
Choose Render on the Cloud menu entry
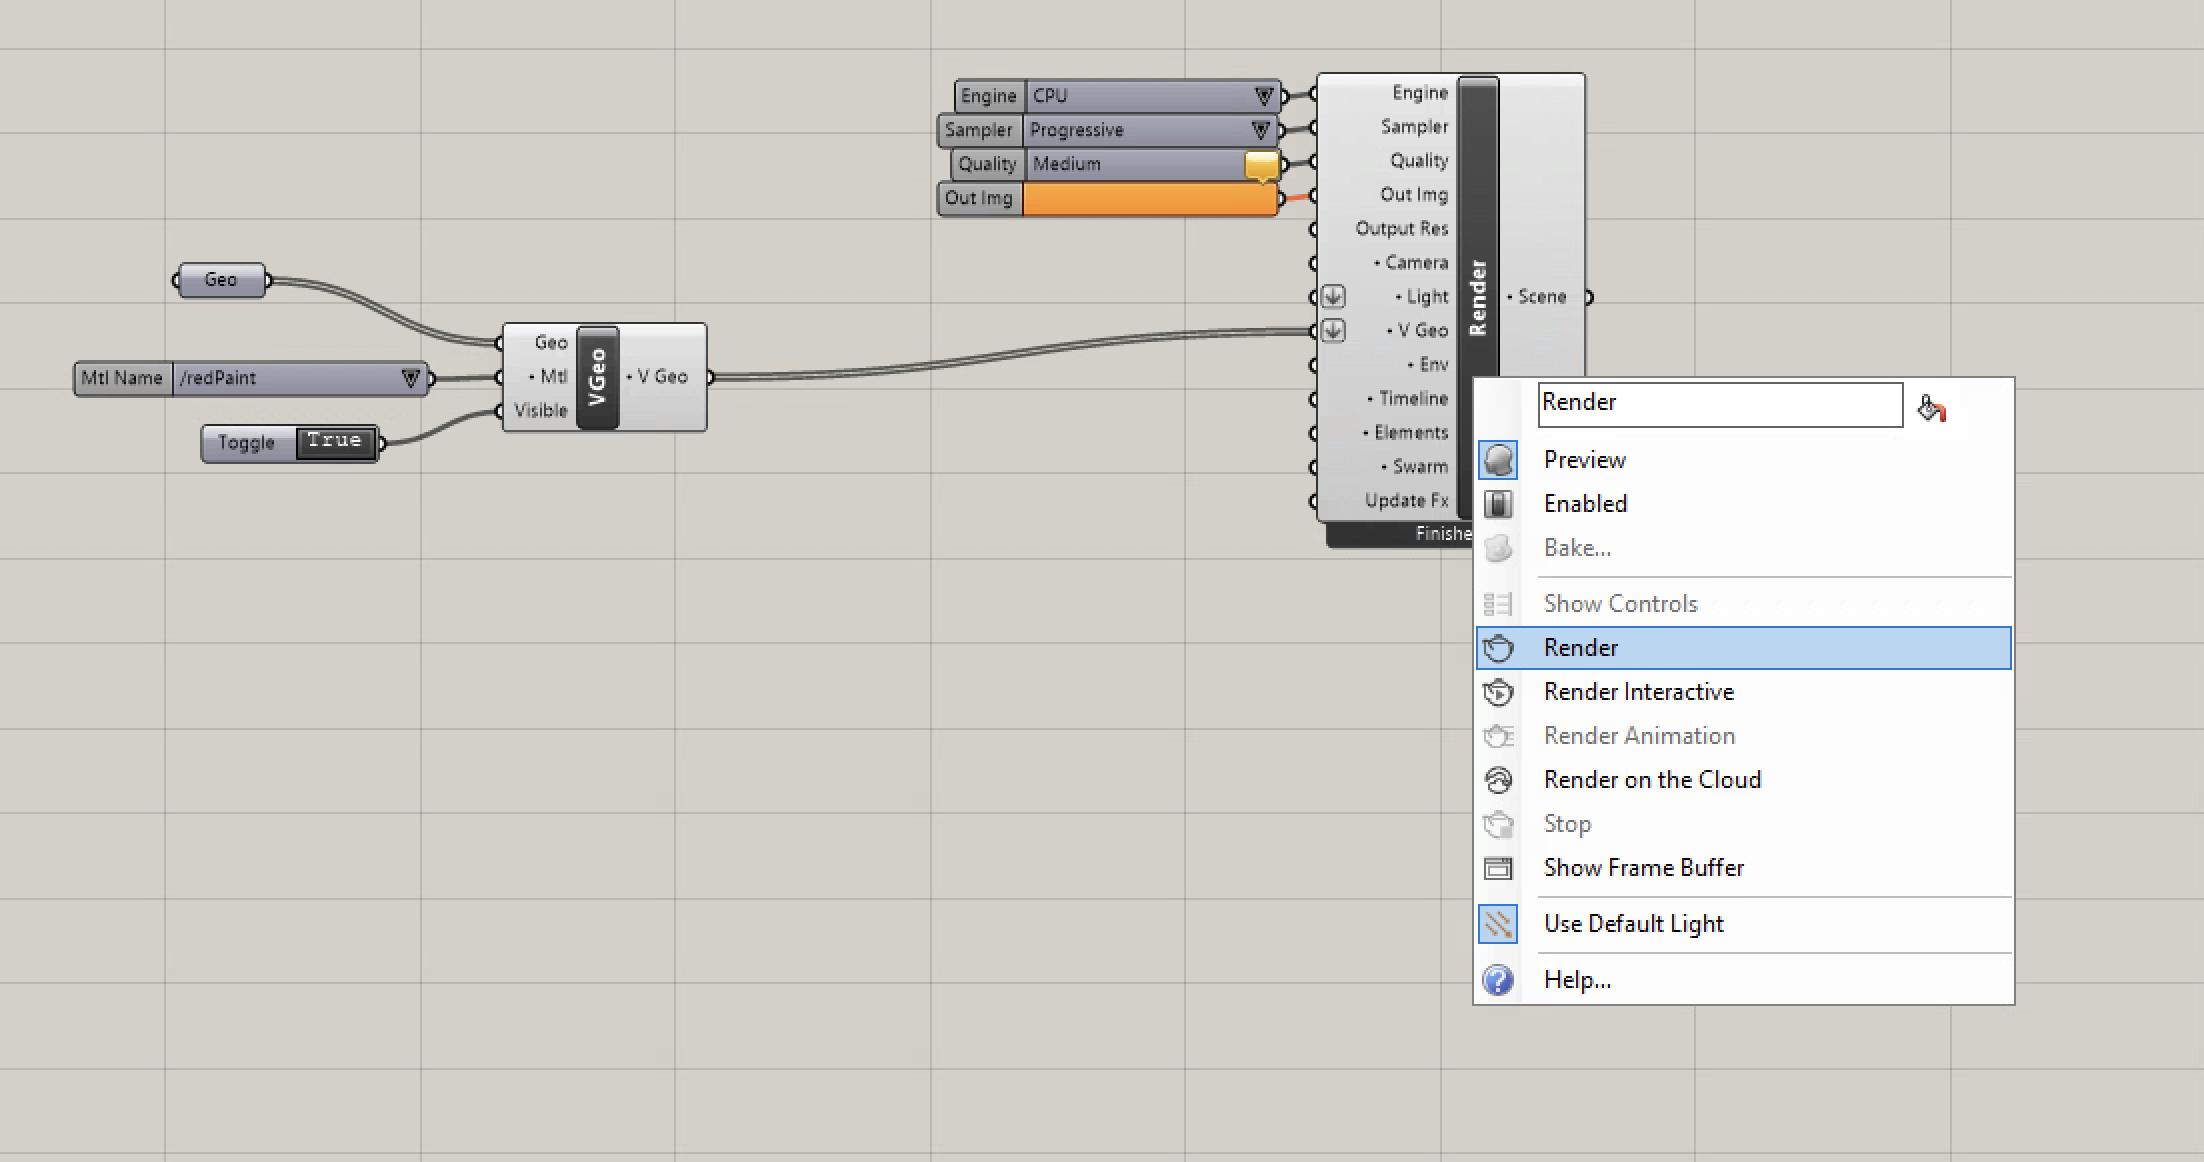(1652, 780)
